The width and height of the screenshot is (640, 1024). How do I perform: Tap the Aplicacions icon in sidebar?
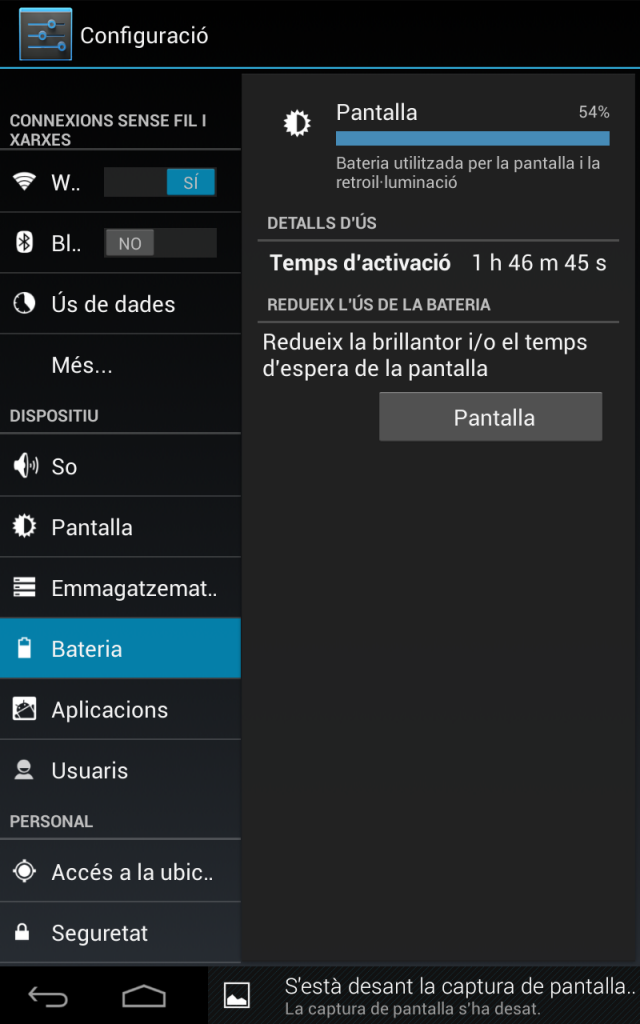click(24, 709)
